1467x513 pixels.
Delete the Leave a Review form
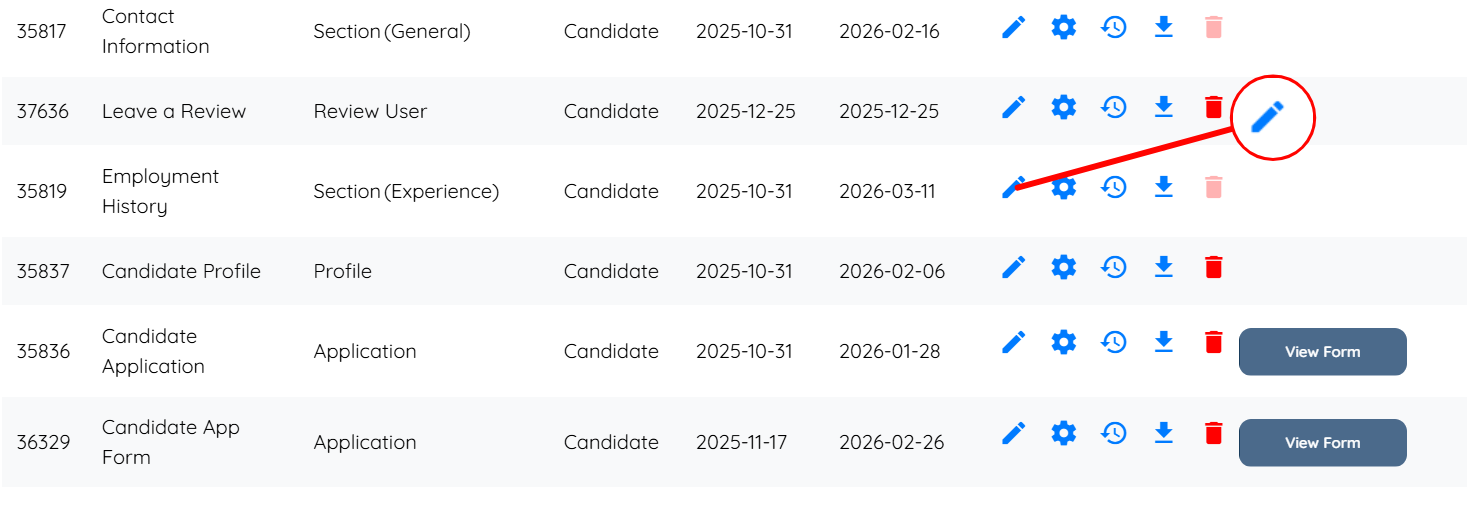(x=1213, y=107)
